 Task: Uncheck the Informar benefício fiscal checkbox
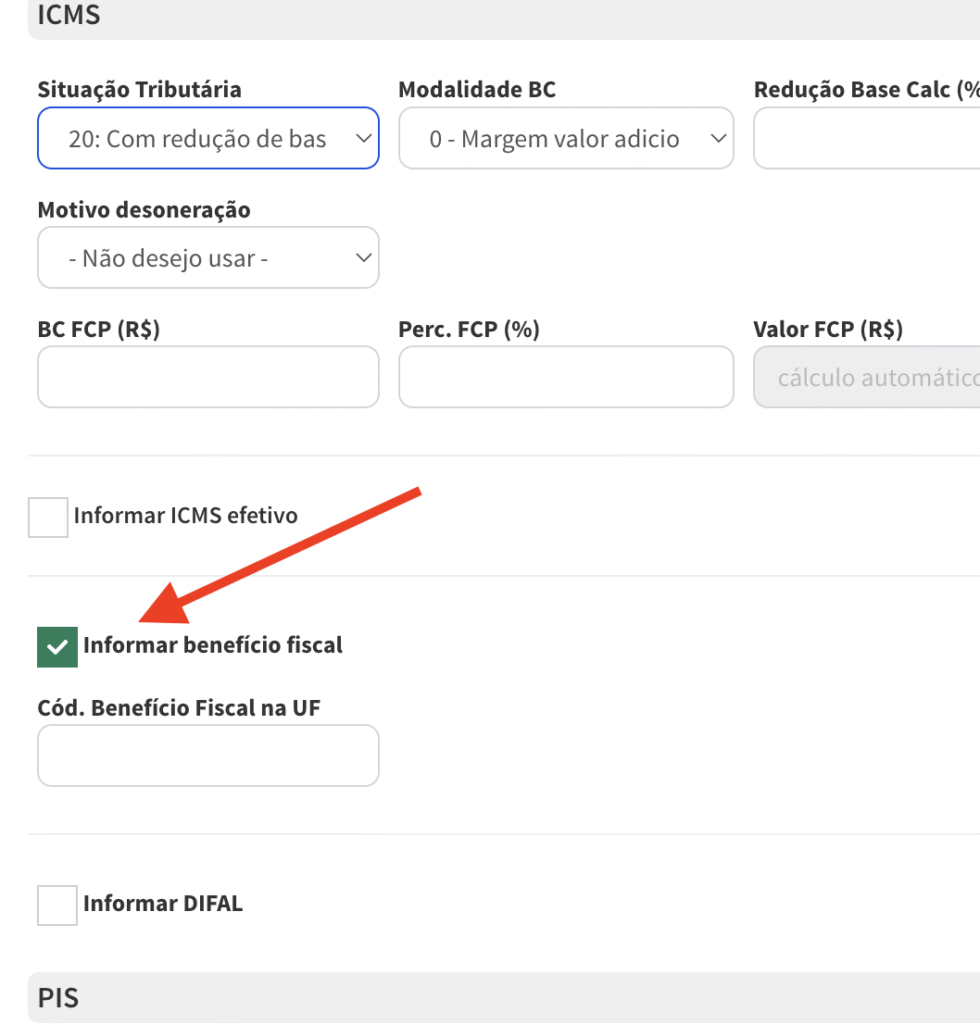[57, 647]
